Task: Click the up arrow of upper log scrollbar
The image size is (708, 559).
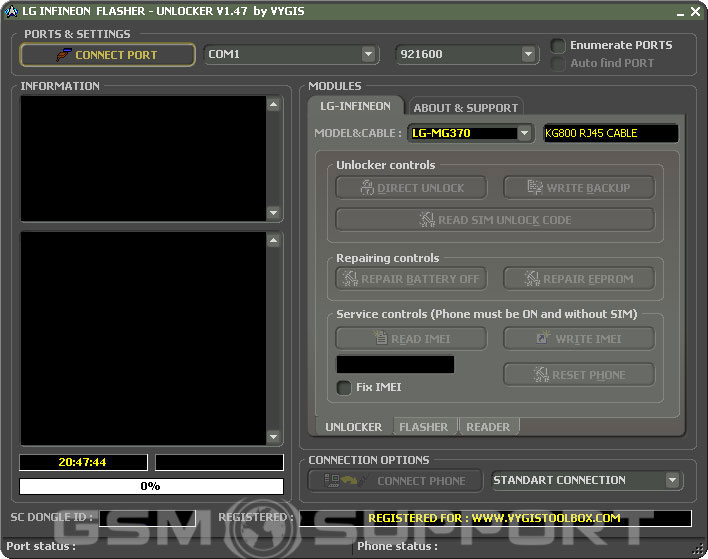Action: [273, 105]
